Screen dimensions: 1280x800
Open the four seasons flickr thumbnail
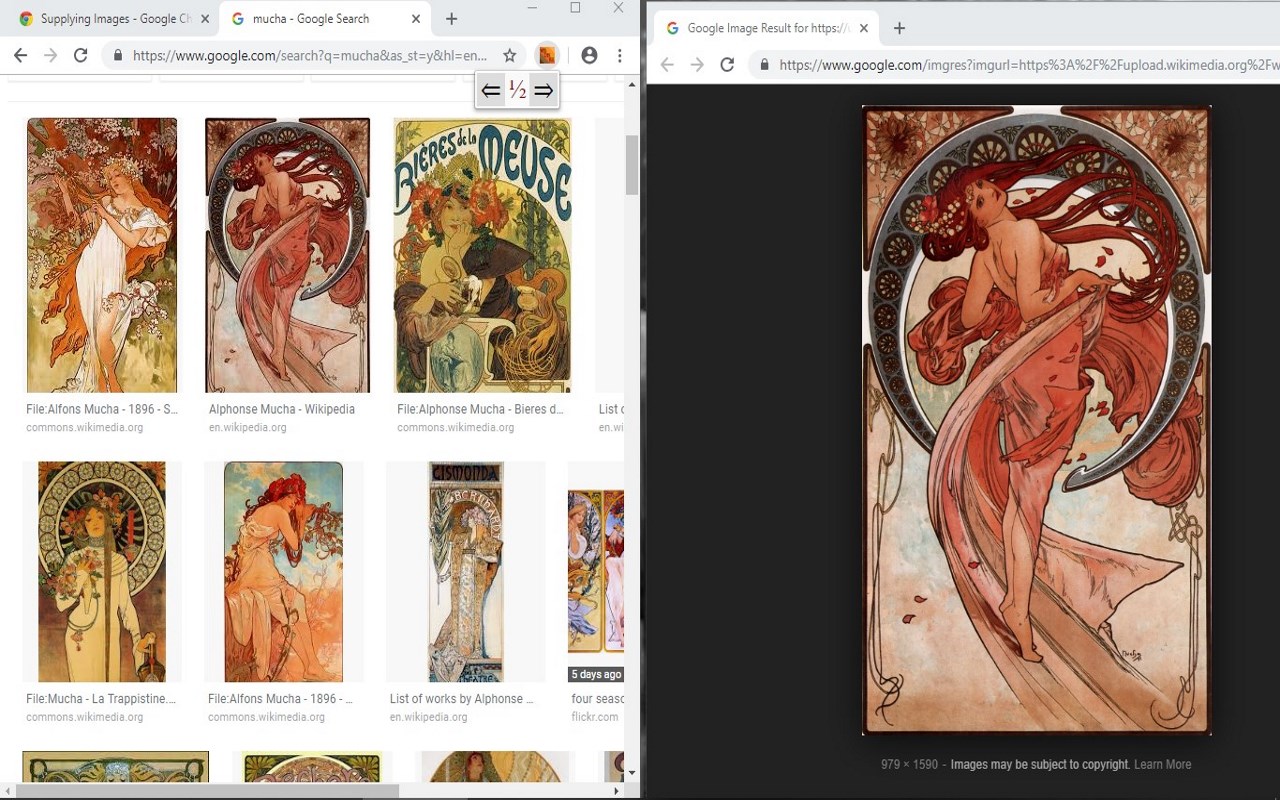(x=596, y=572)
